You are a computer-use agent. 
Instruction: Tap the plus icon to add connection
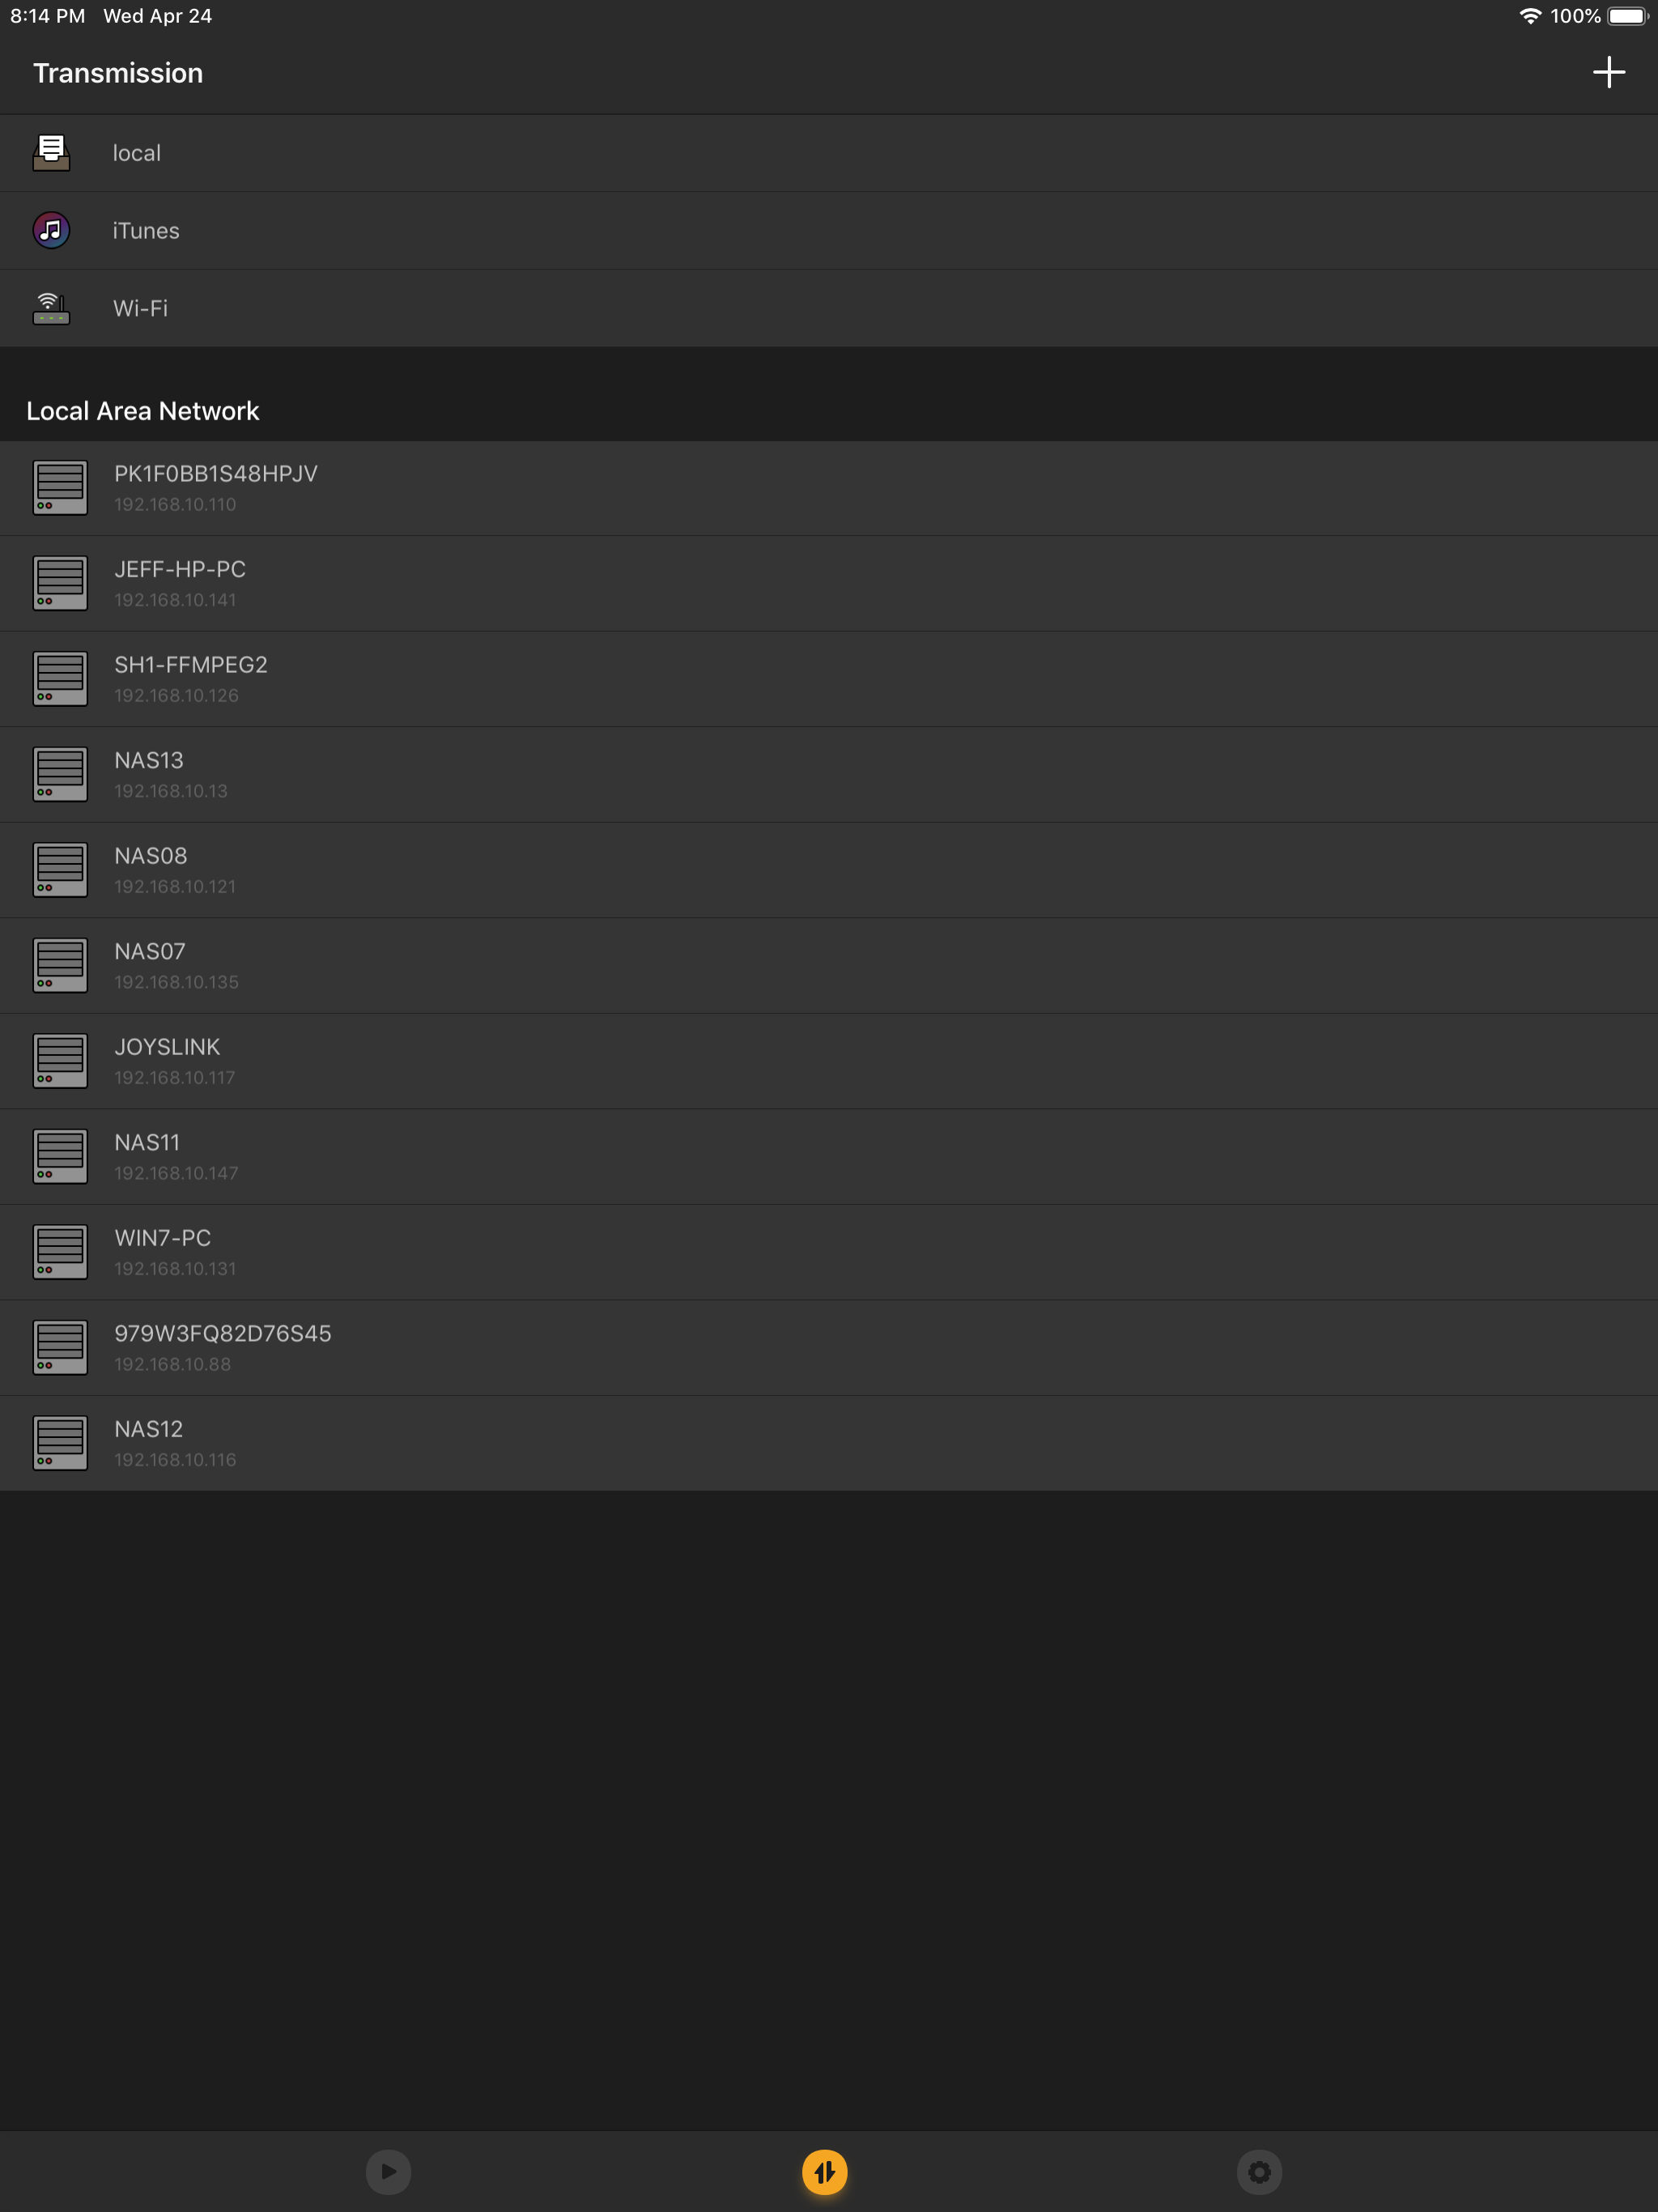pyautogui.click(x=1608, y=72)
